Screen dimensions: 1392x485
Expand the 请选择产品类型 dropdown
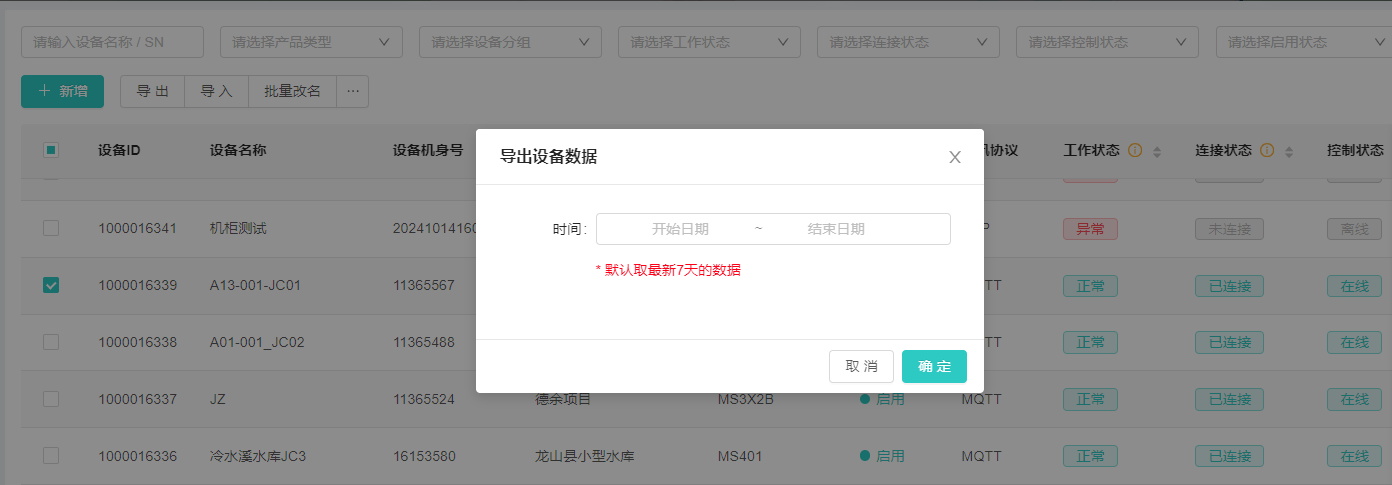311,42
